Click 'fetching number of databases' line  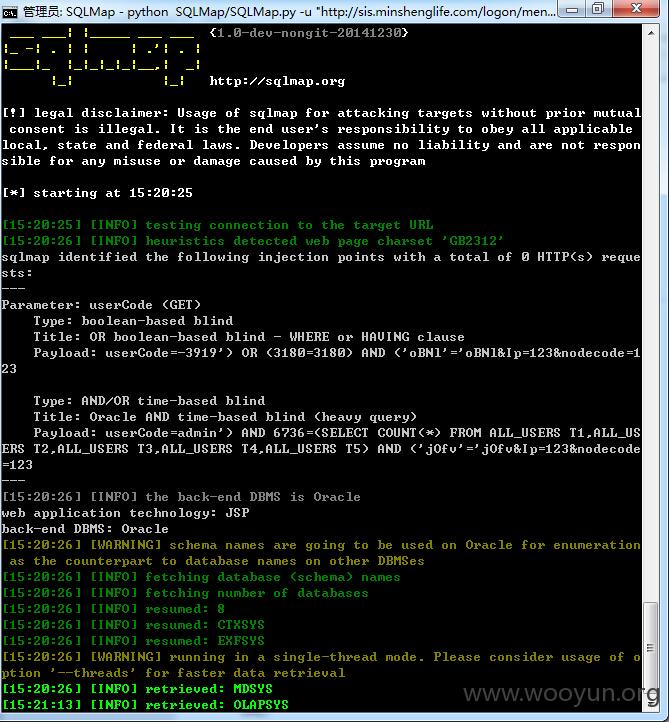coord(186,593)
